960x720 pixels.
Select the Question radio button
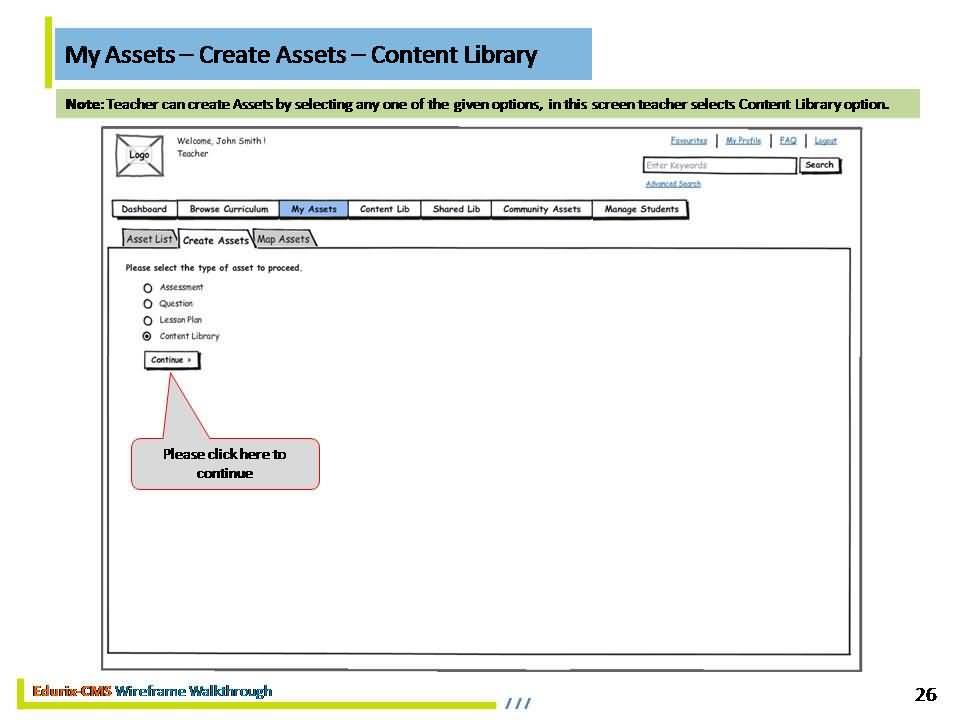[x=148, y=304]
